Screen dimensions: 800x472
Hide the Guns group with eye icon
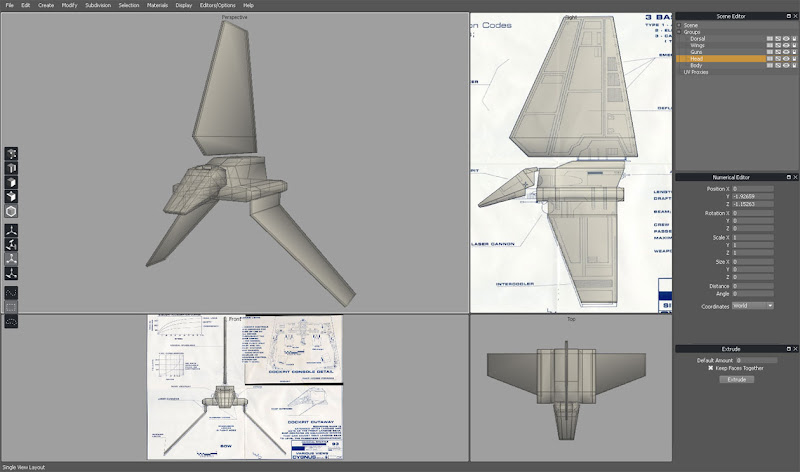pyautogui.click(x=786, y=52)
